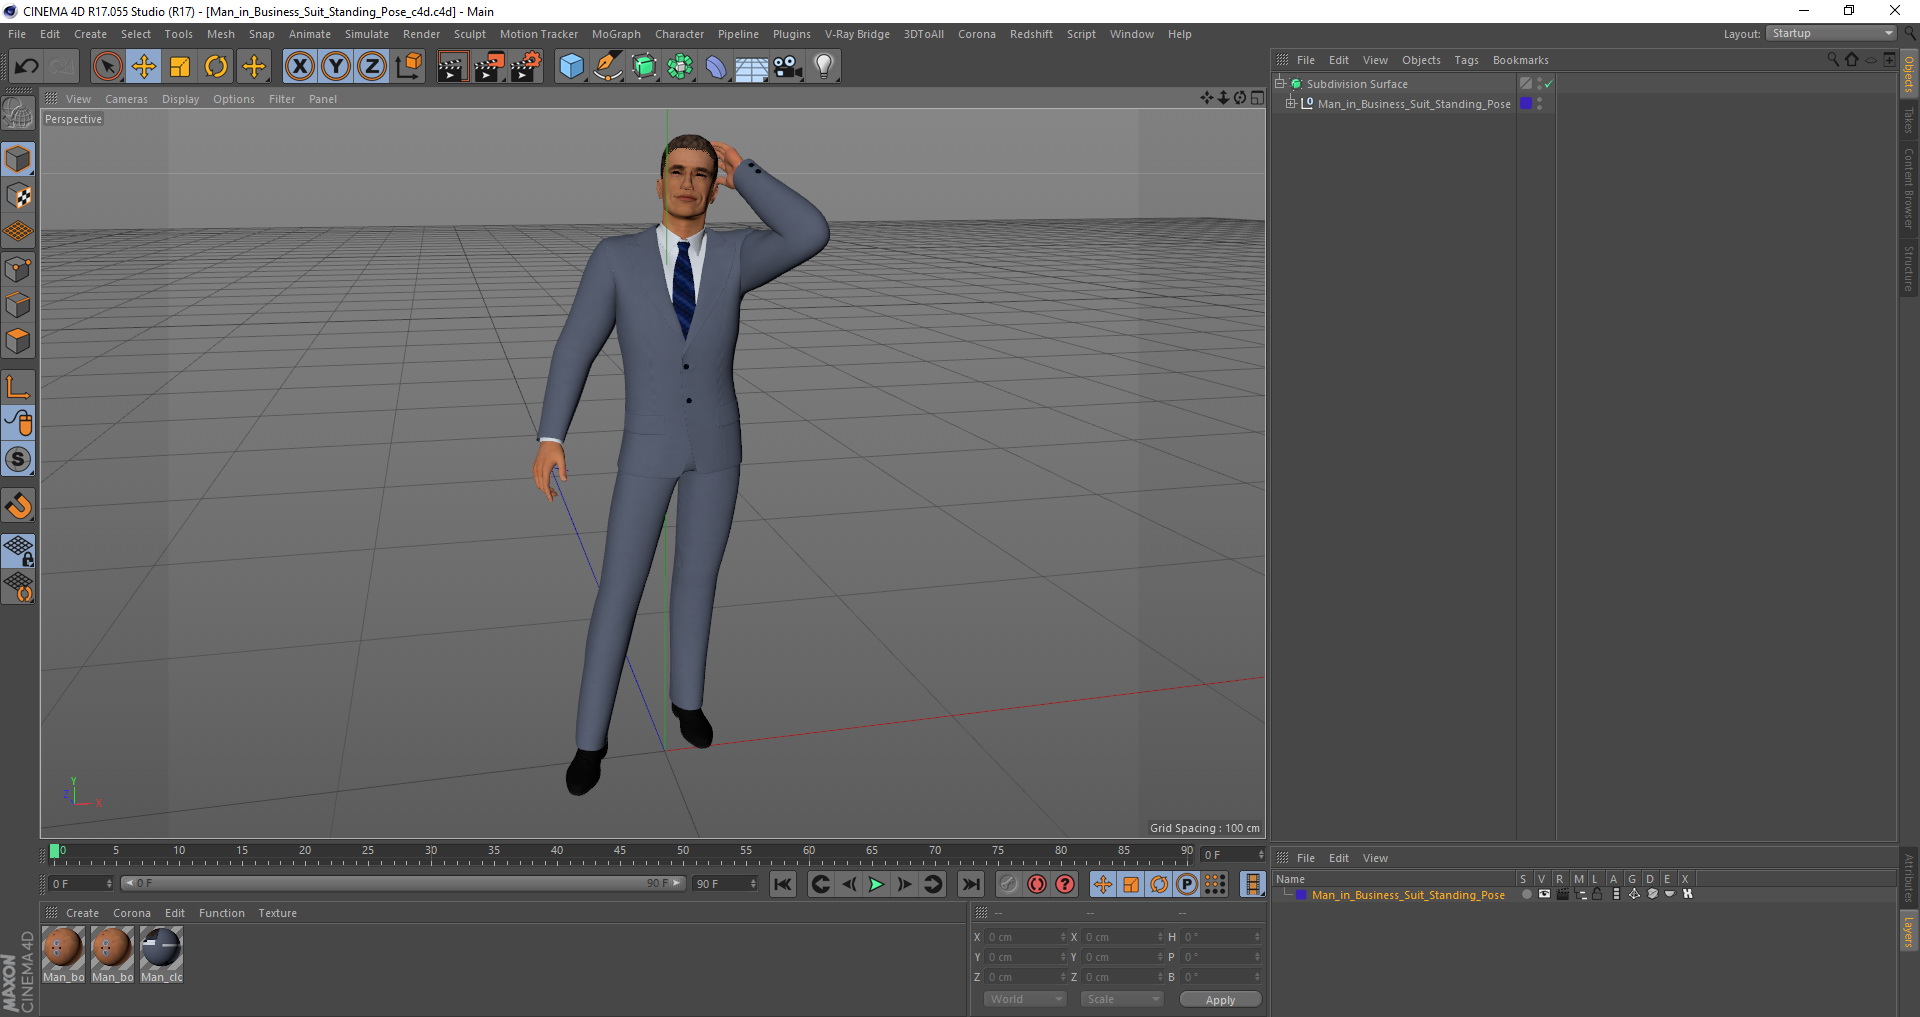Open material manager Texture menu

(x=278, y=913)
